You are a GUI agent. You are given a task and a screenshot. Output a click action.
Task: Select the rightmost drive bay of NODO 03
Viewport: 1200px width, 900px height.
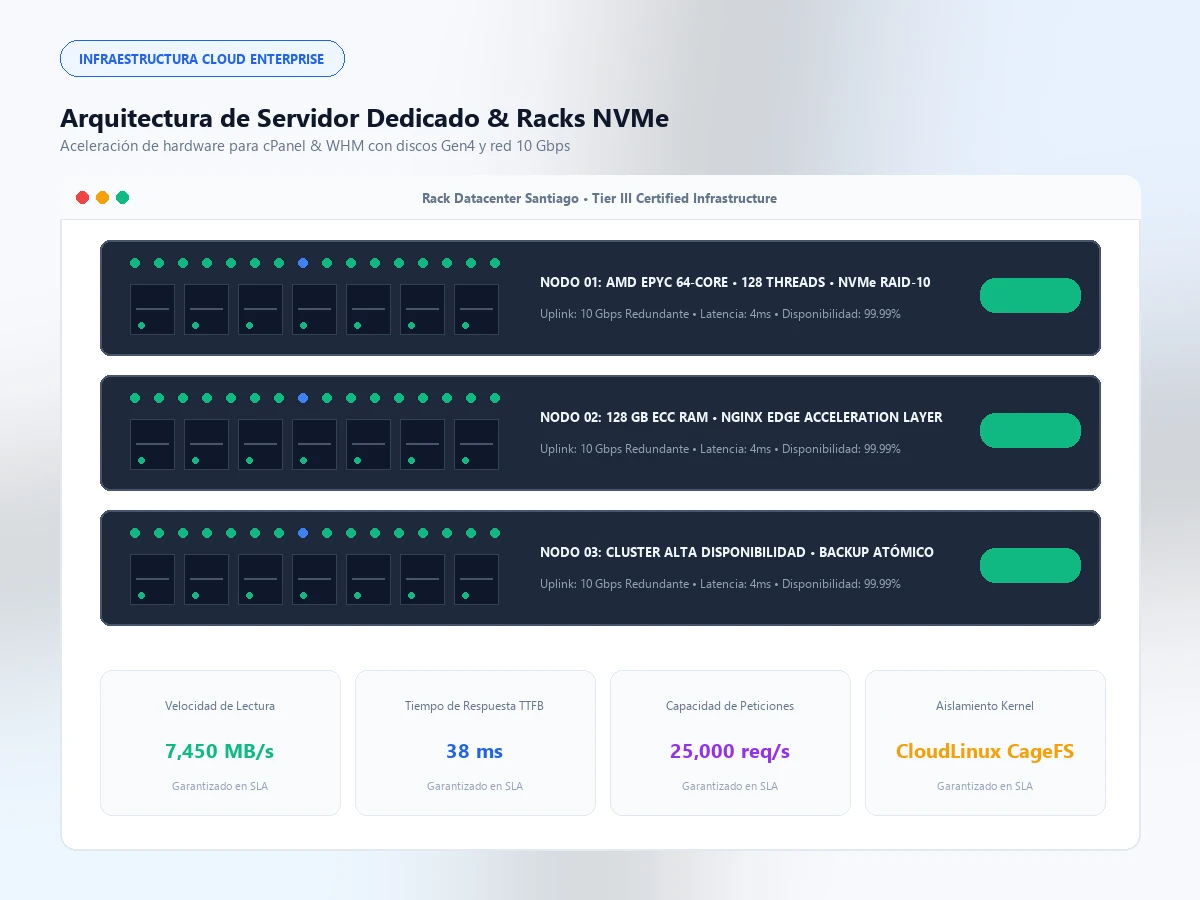476,579
